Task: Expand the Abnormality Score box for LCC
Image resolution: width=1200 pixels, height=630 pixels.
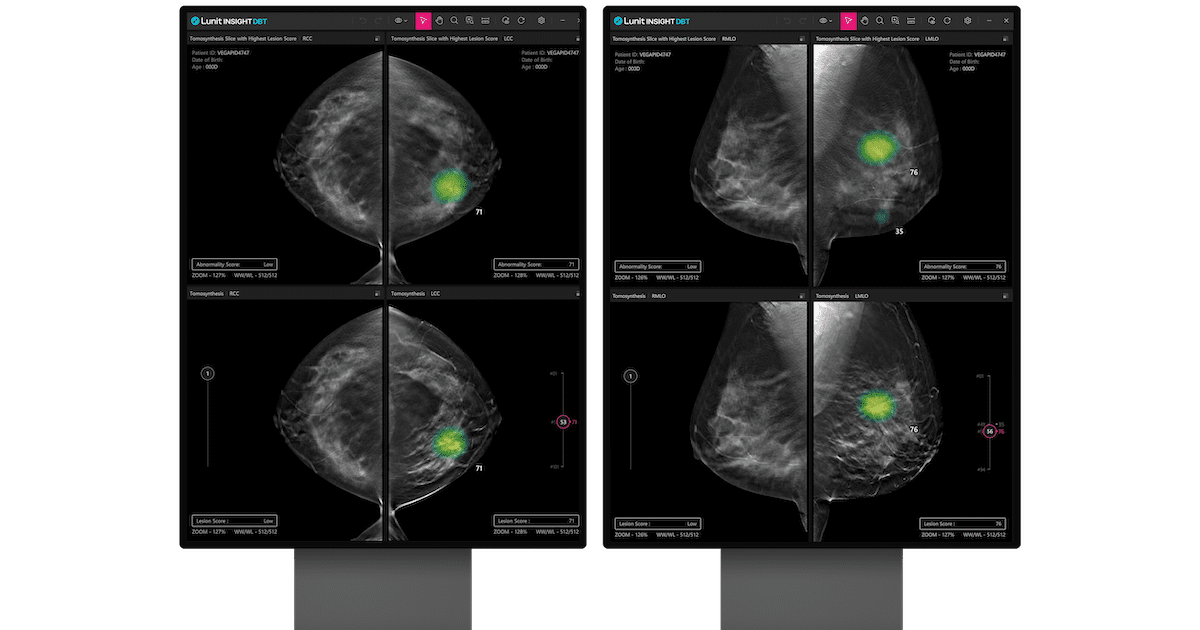Action: 536,264
